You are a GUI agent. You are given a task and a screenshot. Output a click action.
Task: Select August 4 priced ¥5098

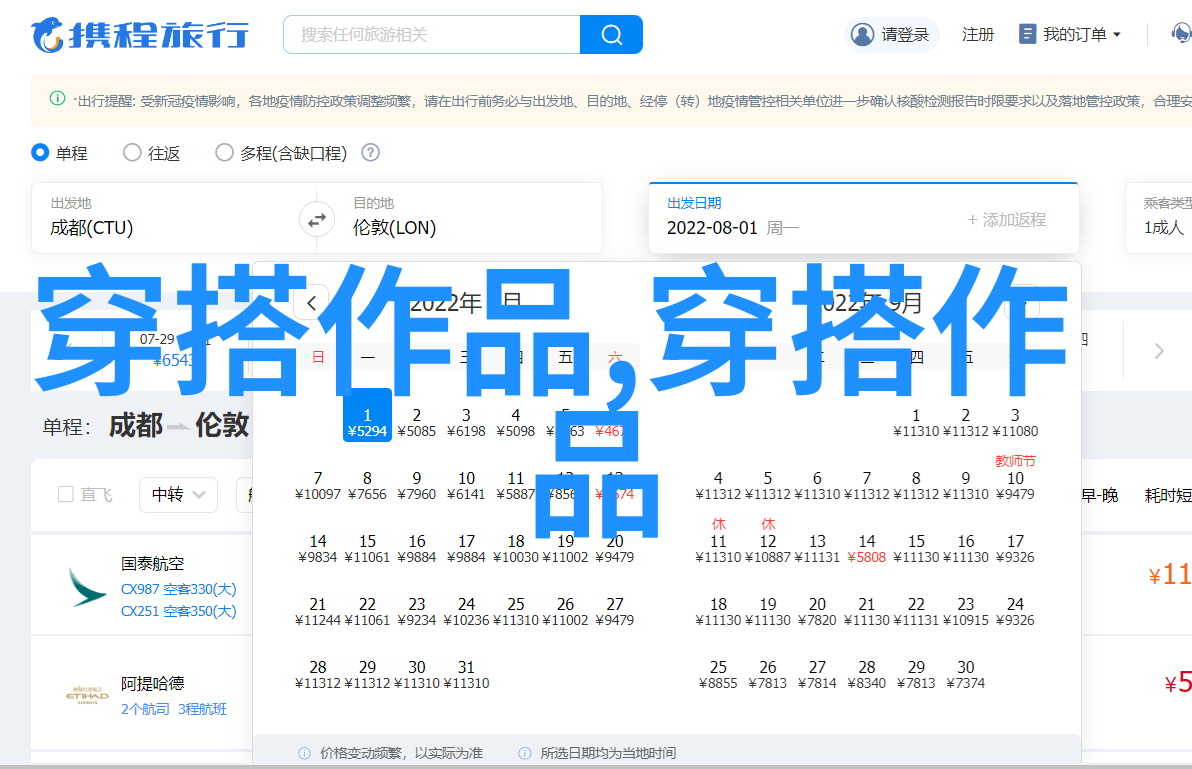click(x=515, y=422)
